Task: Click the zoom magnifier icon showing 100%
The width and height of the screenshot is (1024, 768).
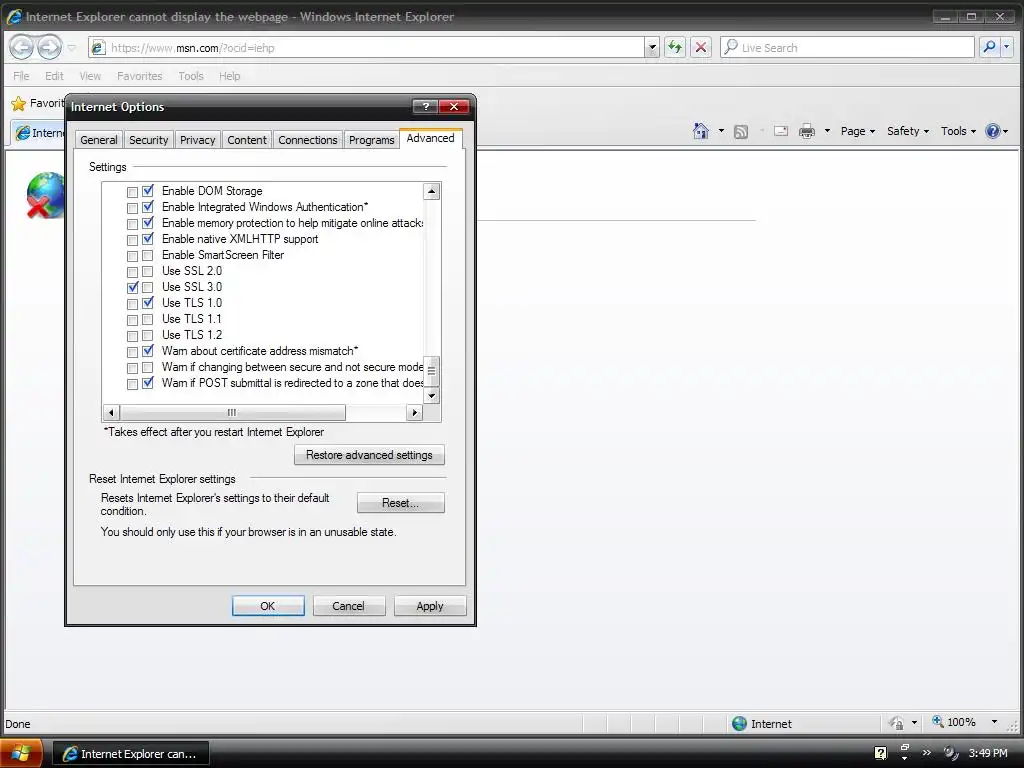Action: tap(938, 722)
